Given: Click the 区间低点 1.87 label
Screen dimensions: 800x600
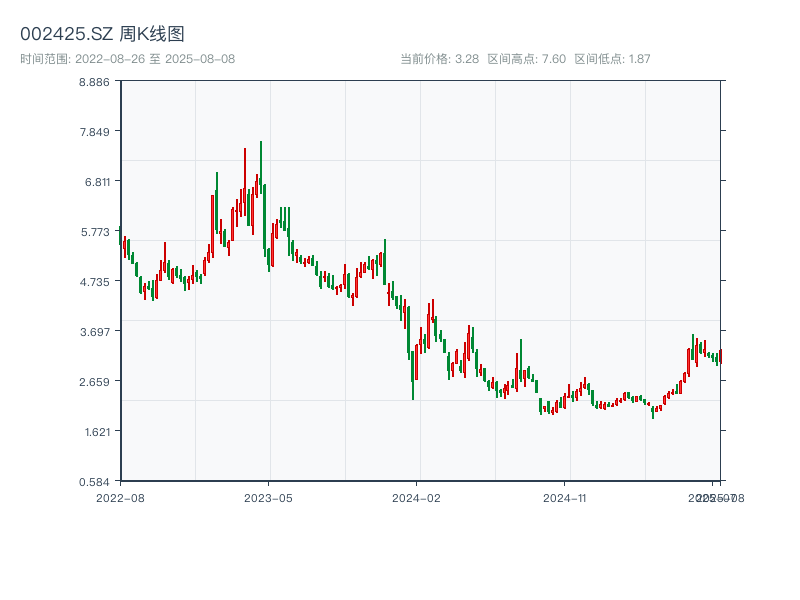Looking at the screenshot, I should click(612, 59).
